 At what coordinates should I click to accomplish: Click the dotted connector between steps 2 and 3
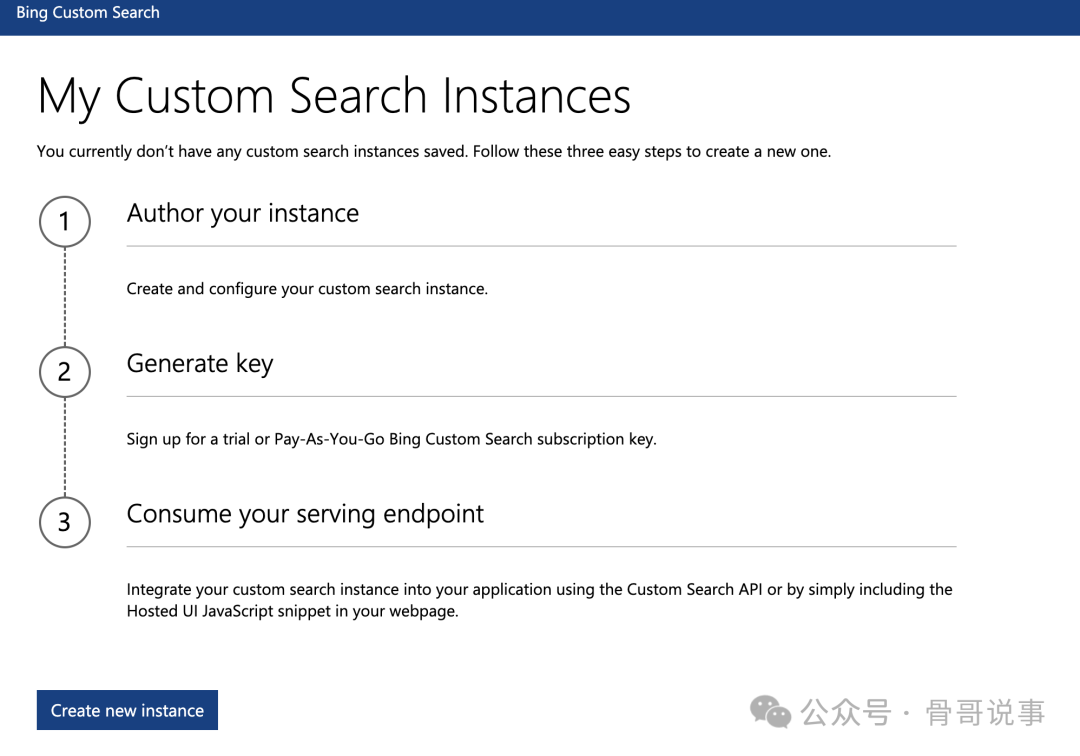point(65,447)
